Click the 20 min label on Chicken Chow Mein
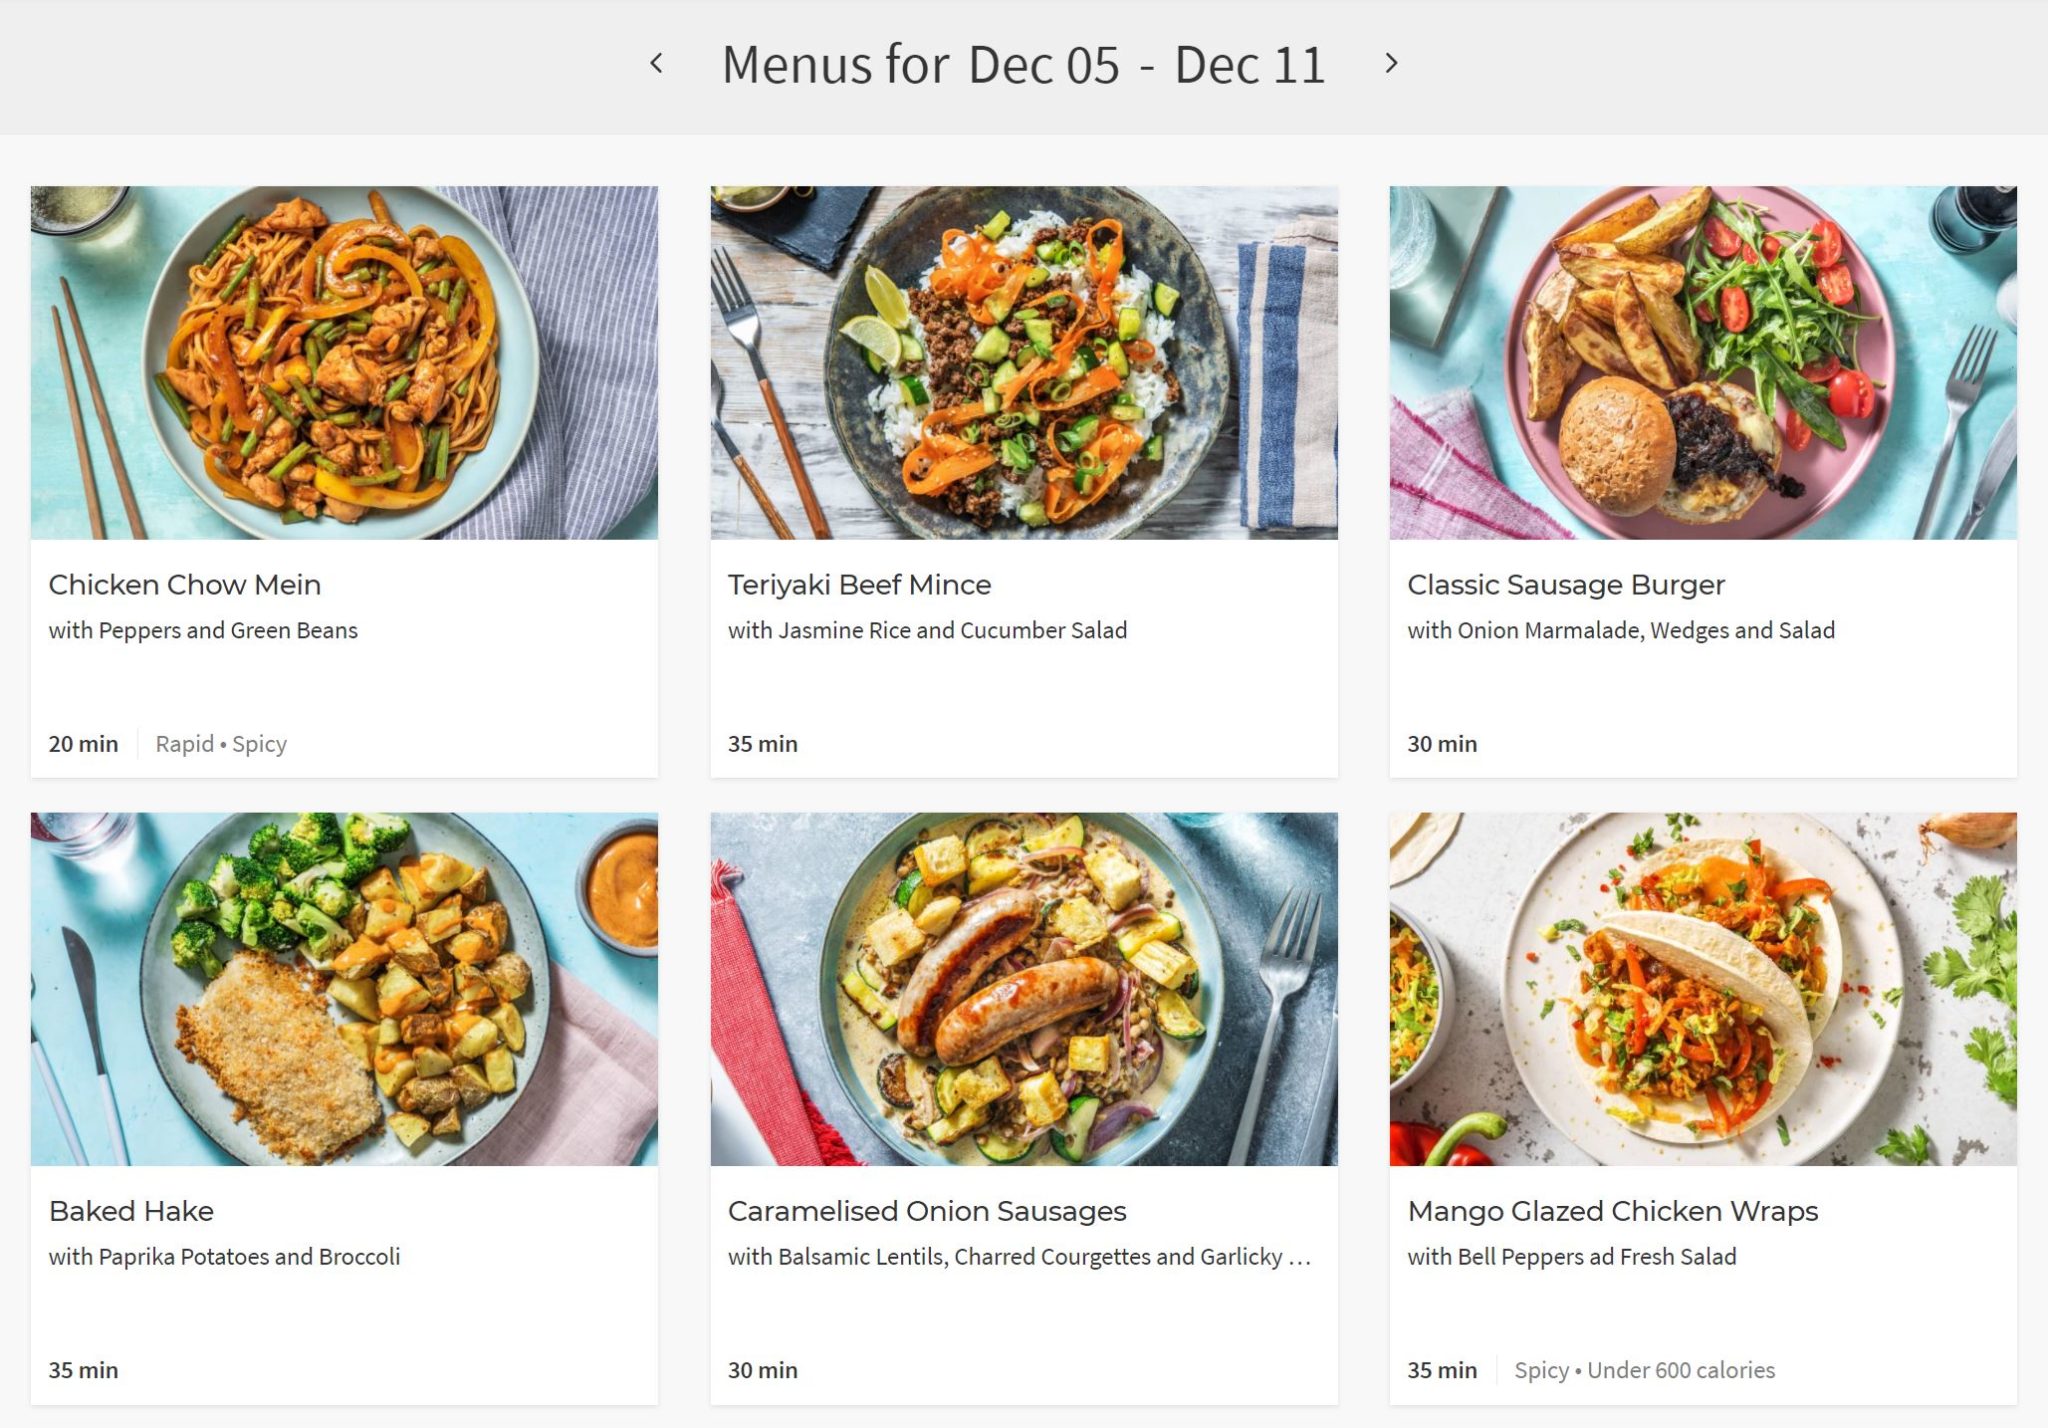This screenshot has width=2048, height=1428. 83,744
